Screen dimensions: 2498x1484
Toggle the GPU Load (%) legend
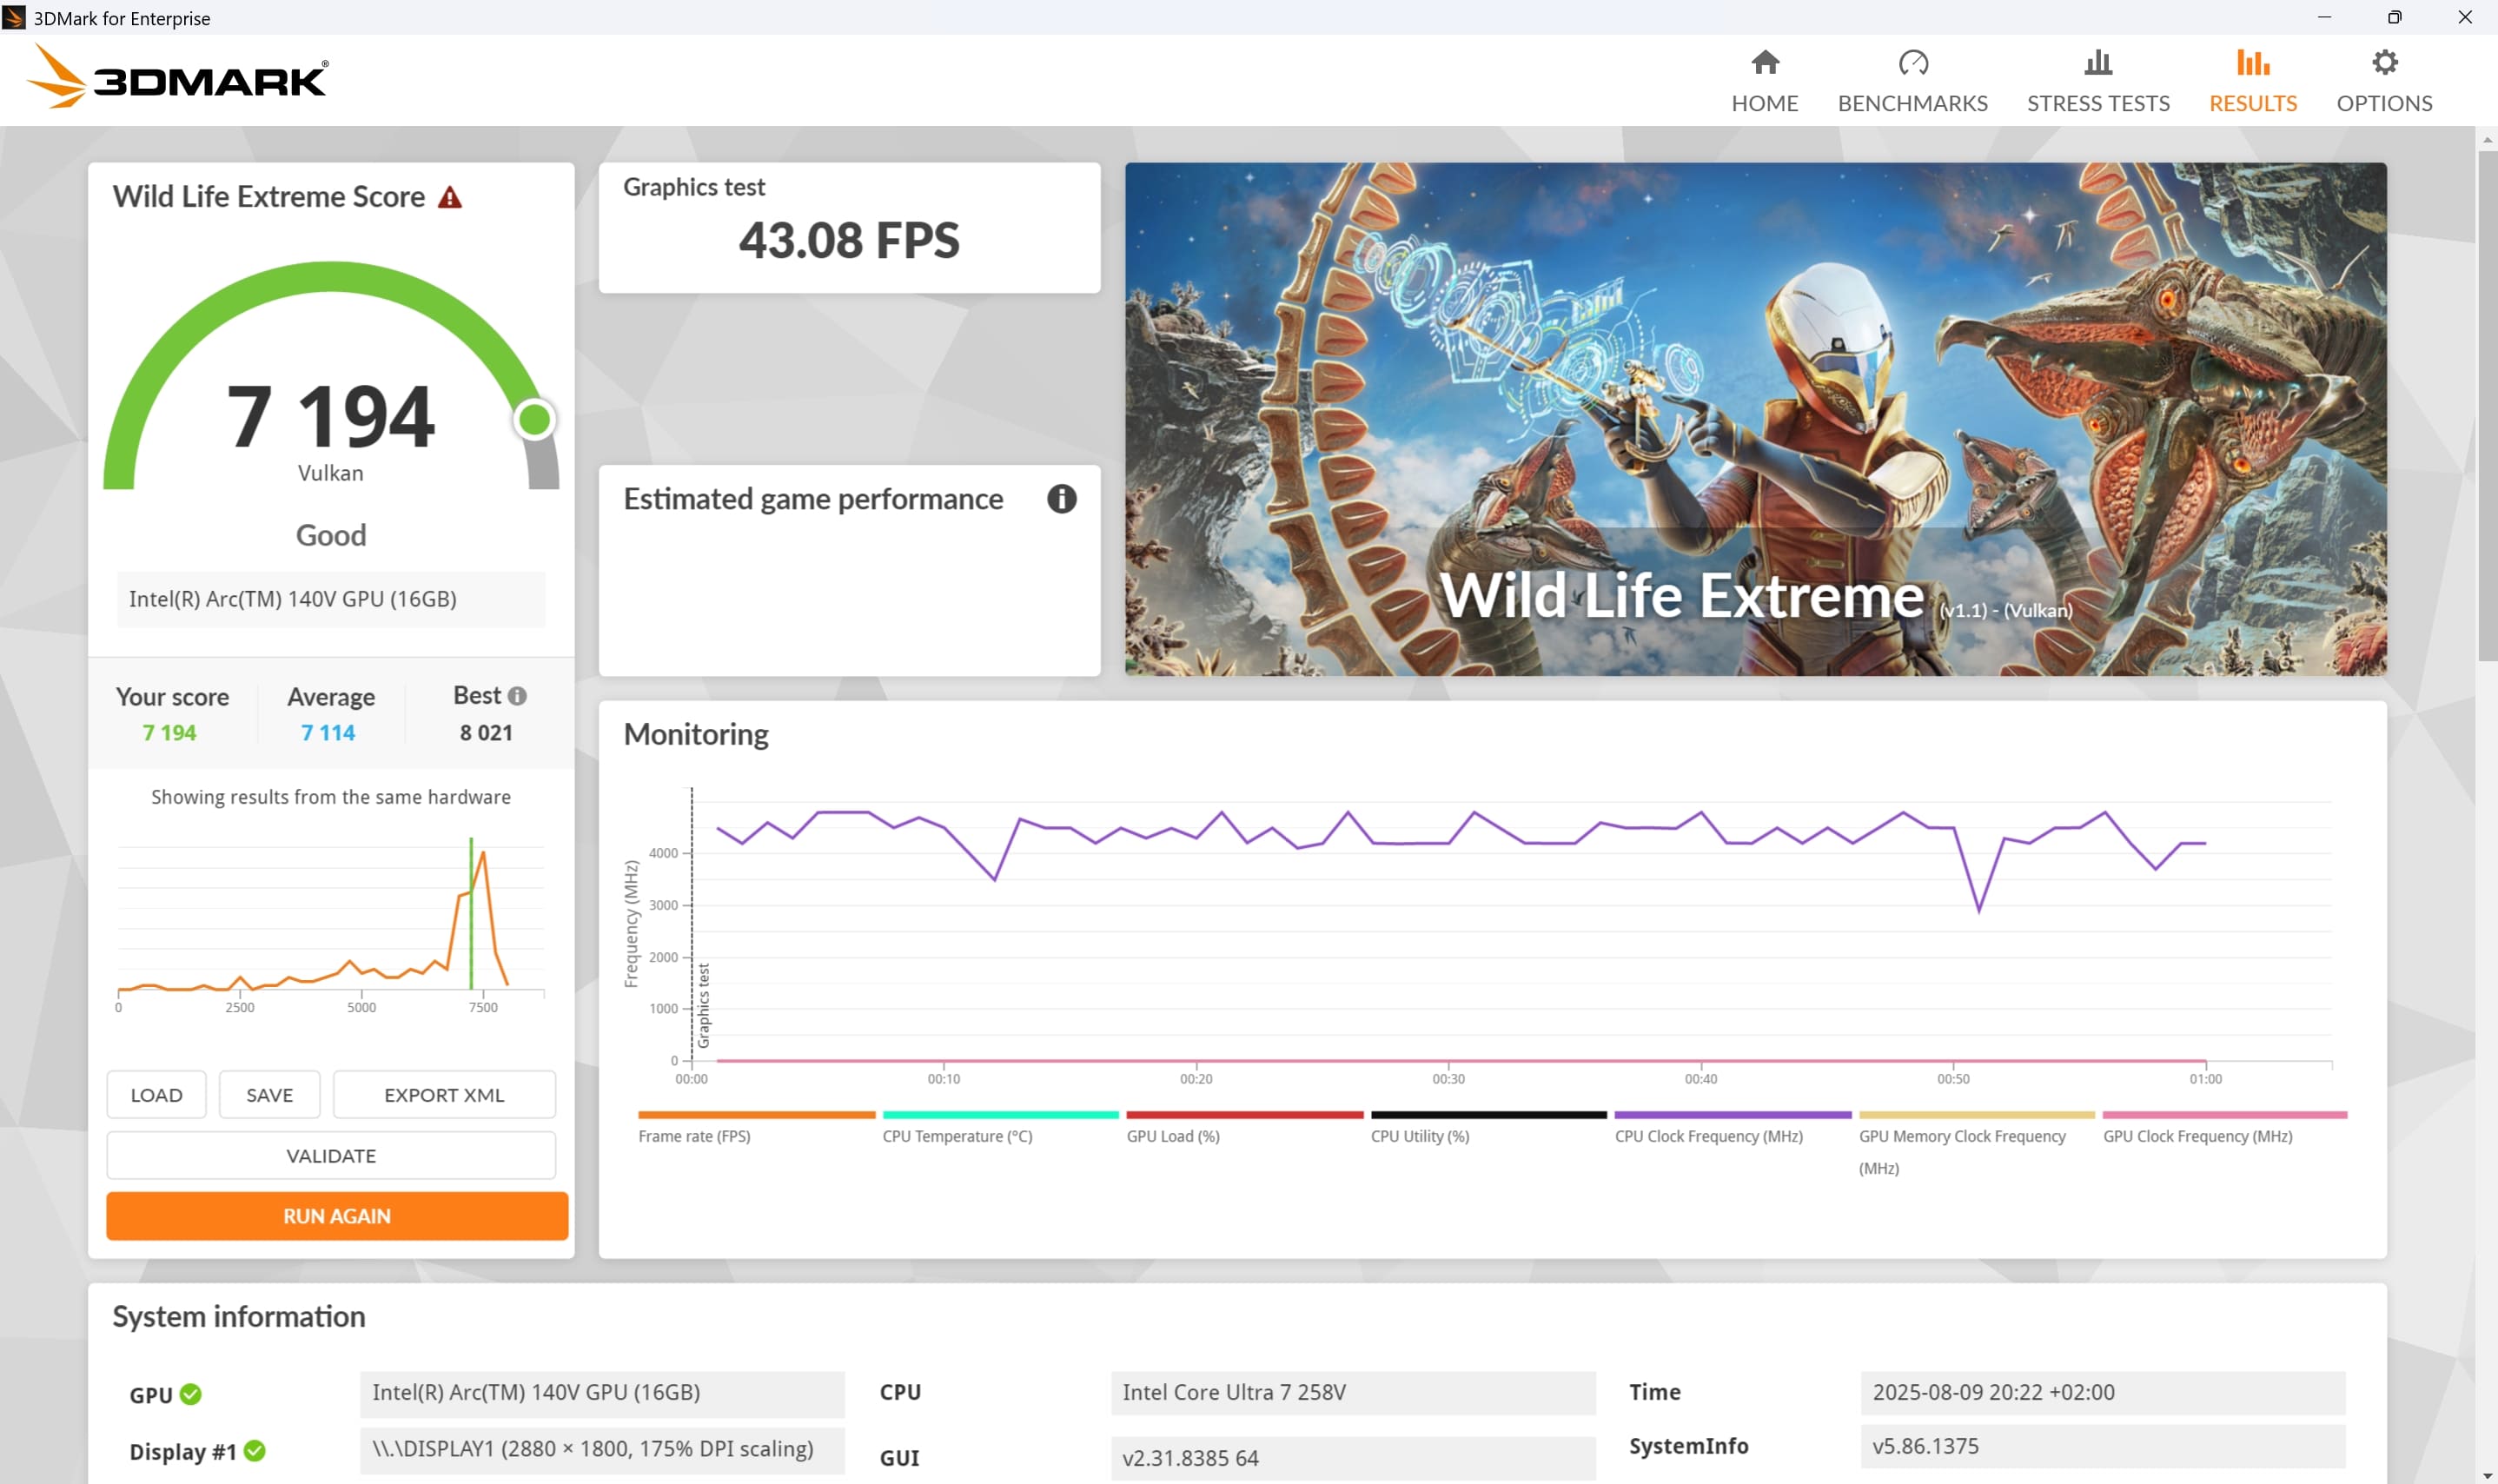coord(1244,1127)
